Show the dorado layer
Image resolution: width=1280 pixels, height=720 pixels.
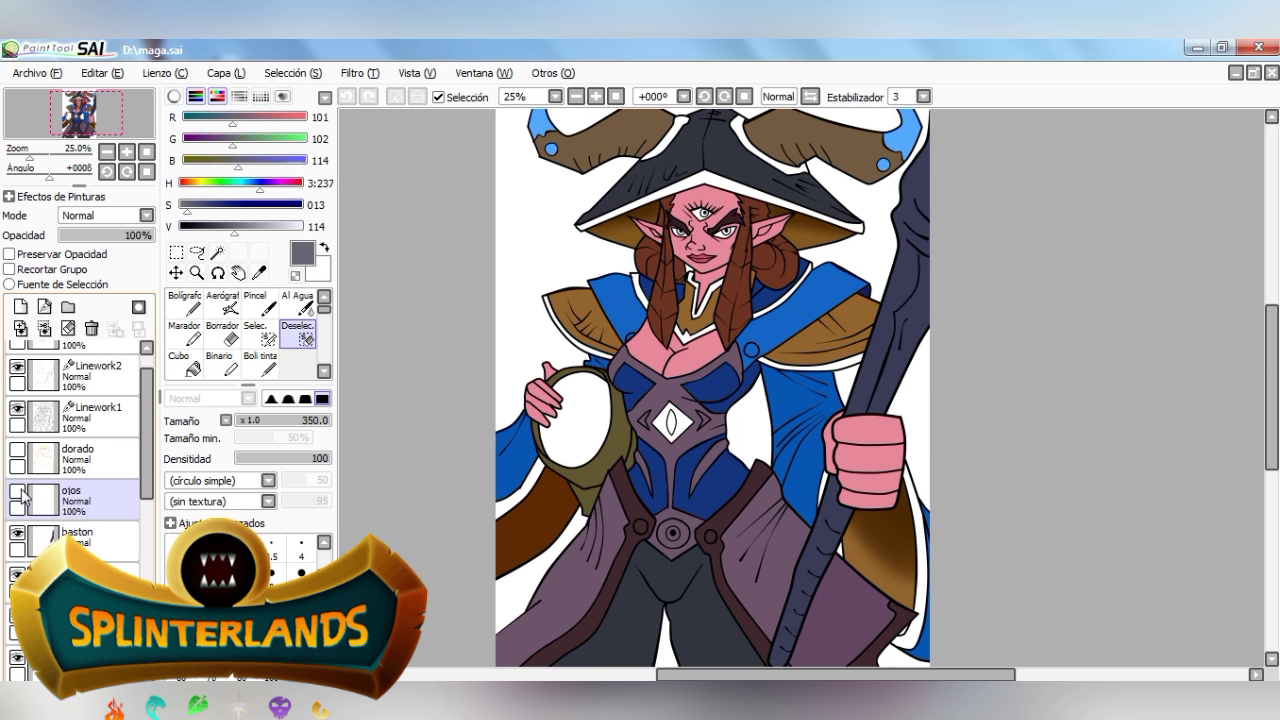coord(17,450)
